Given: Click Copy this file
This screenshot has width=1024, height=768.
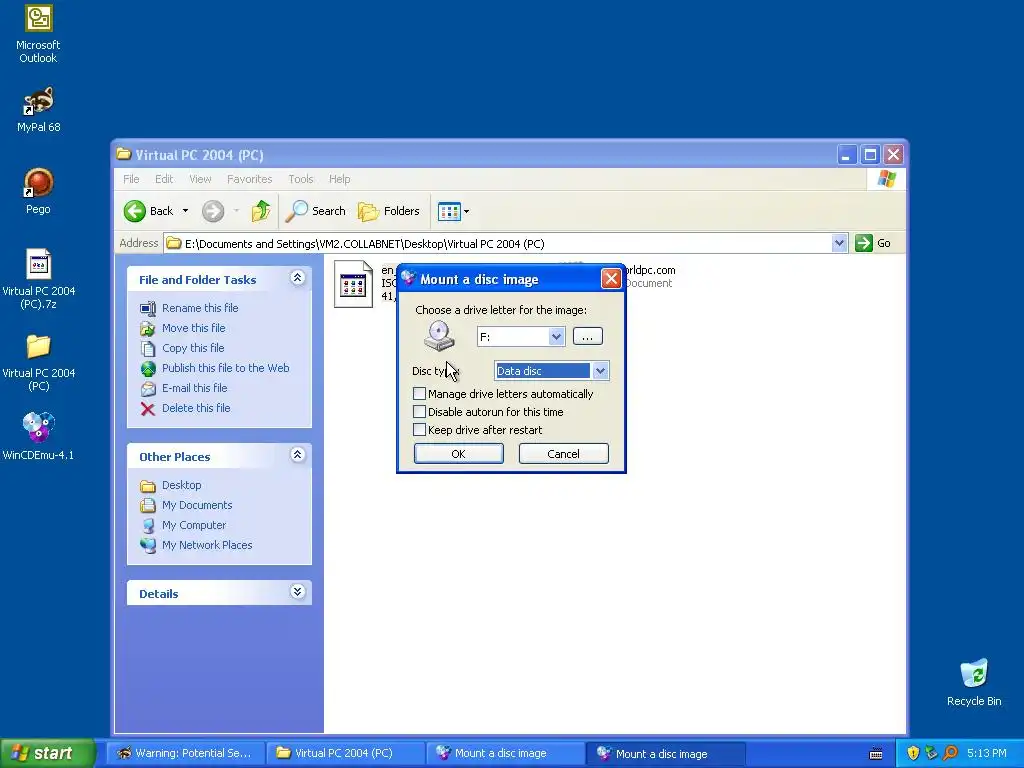Looking at the screenshot, I should click(x=193, y=348).
